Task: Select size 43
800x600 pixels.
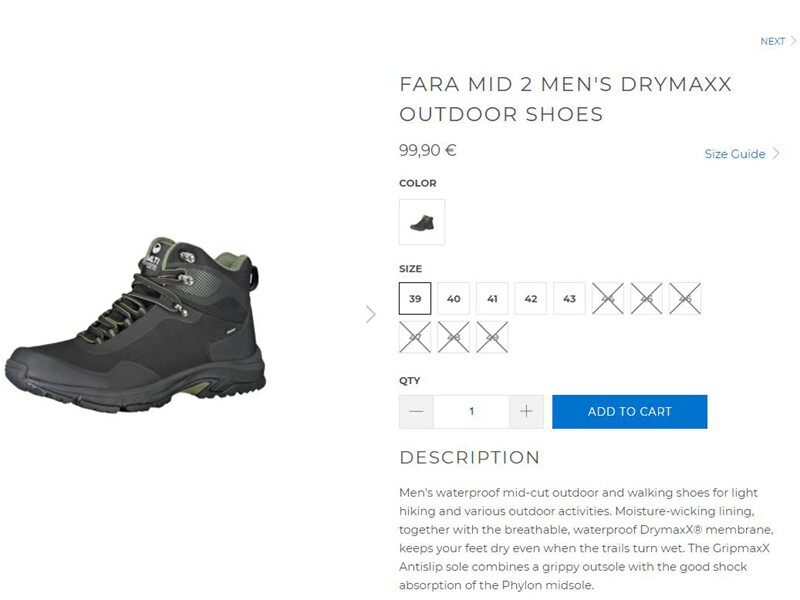Action: tap(569, 299)
